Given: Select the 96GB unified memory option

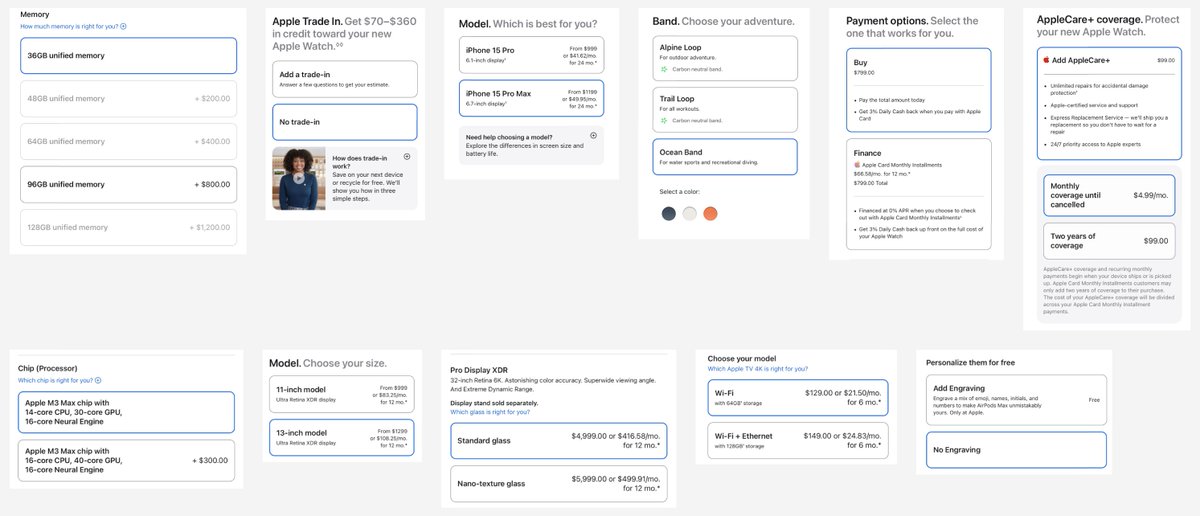Looking at the screenshot, I should coord(128,185).
